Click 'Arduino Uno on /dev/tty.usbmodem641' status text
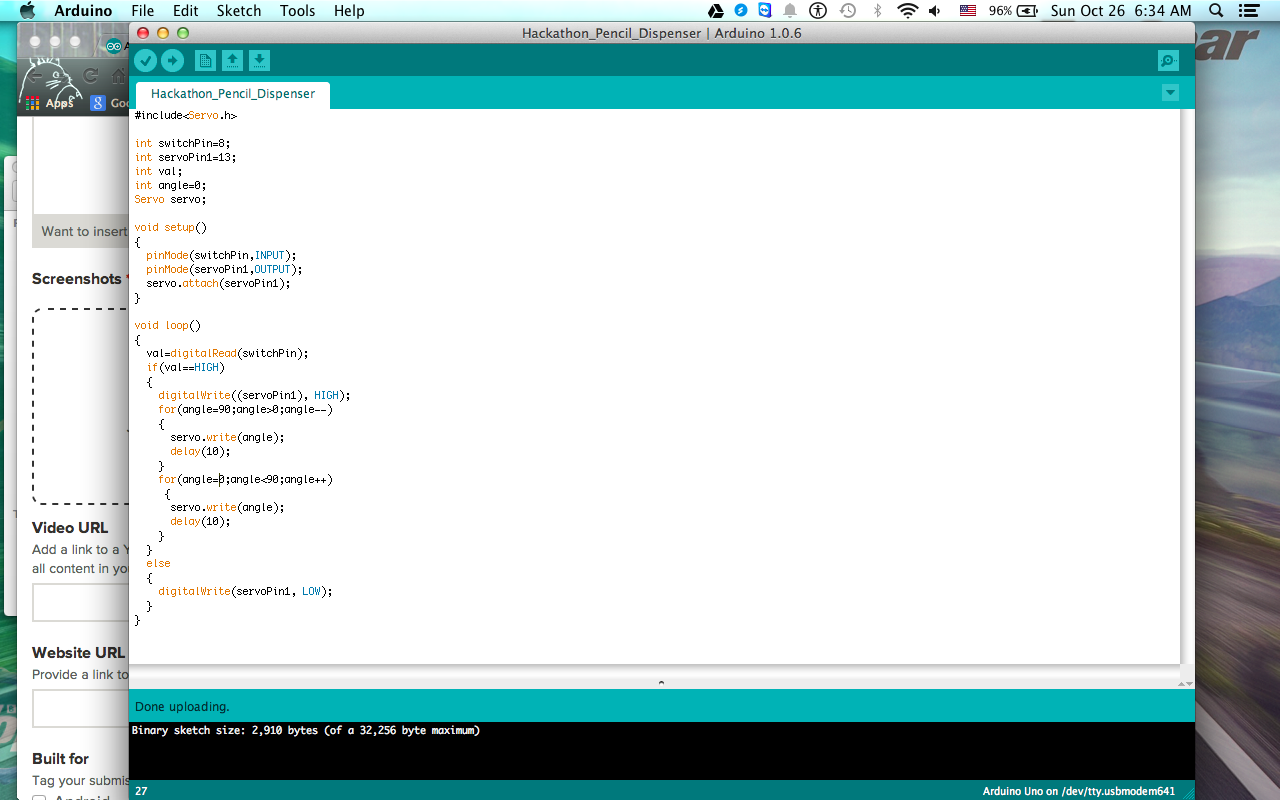Viewport: 1280px width, 800px height. [1079, 791]
